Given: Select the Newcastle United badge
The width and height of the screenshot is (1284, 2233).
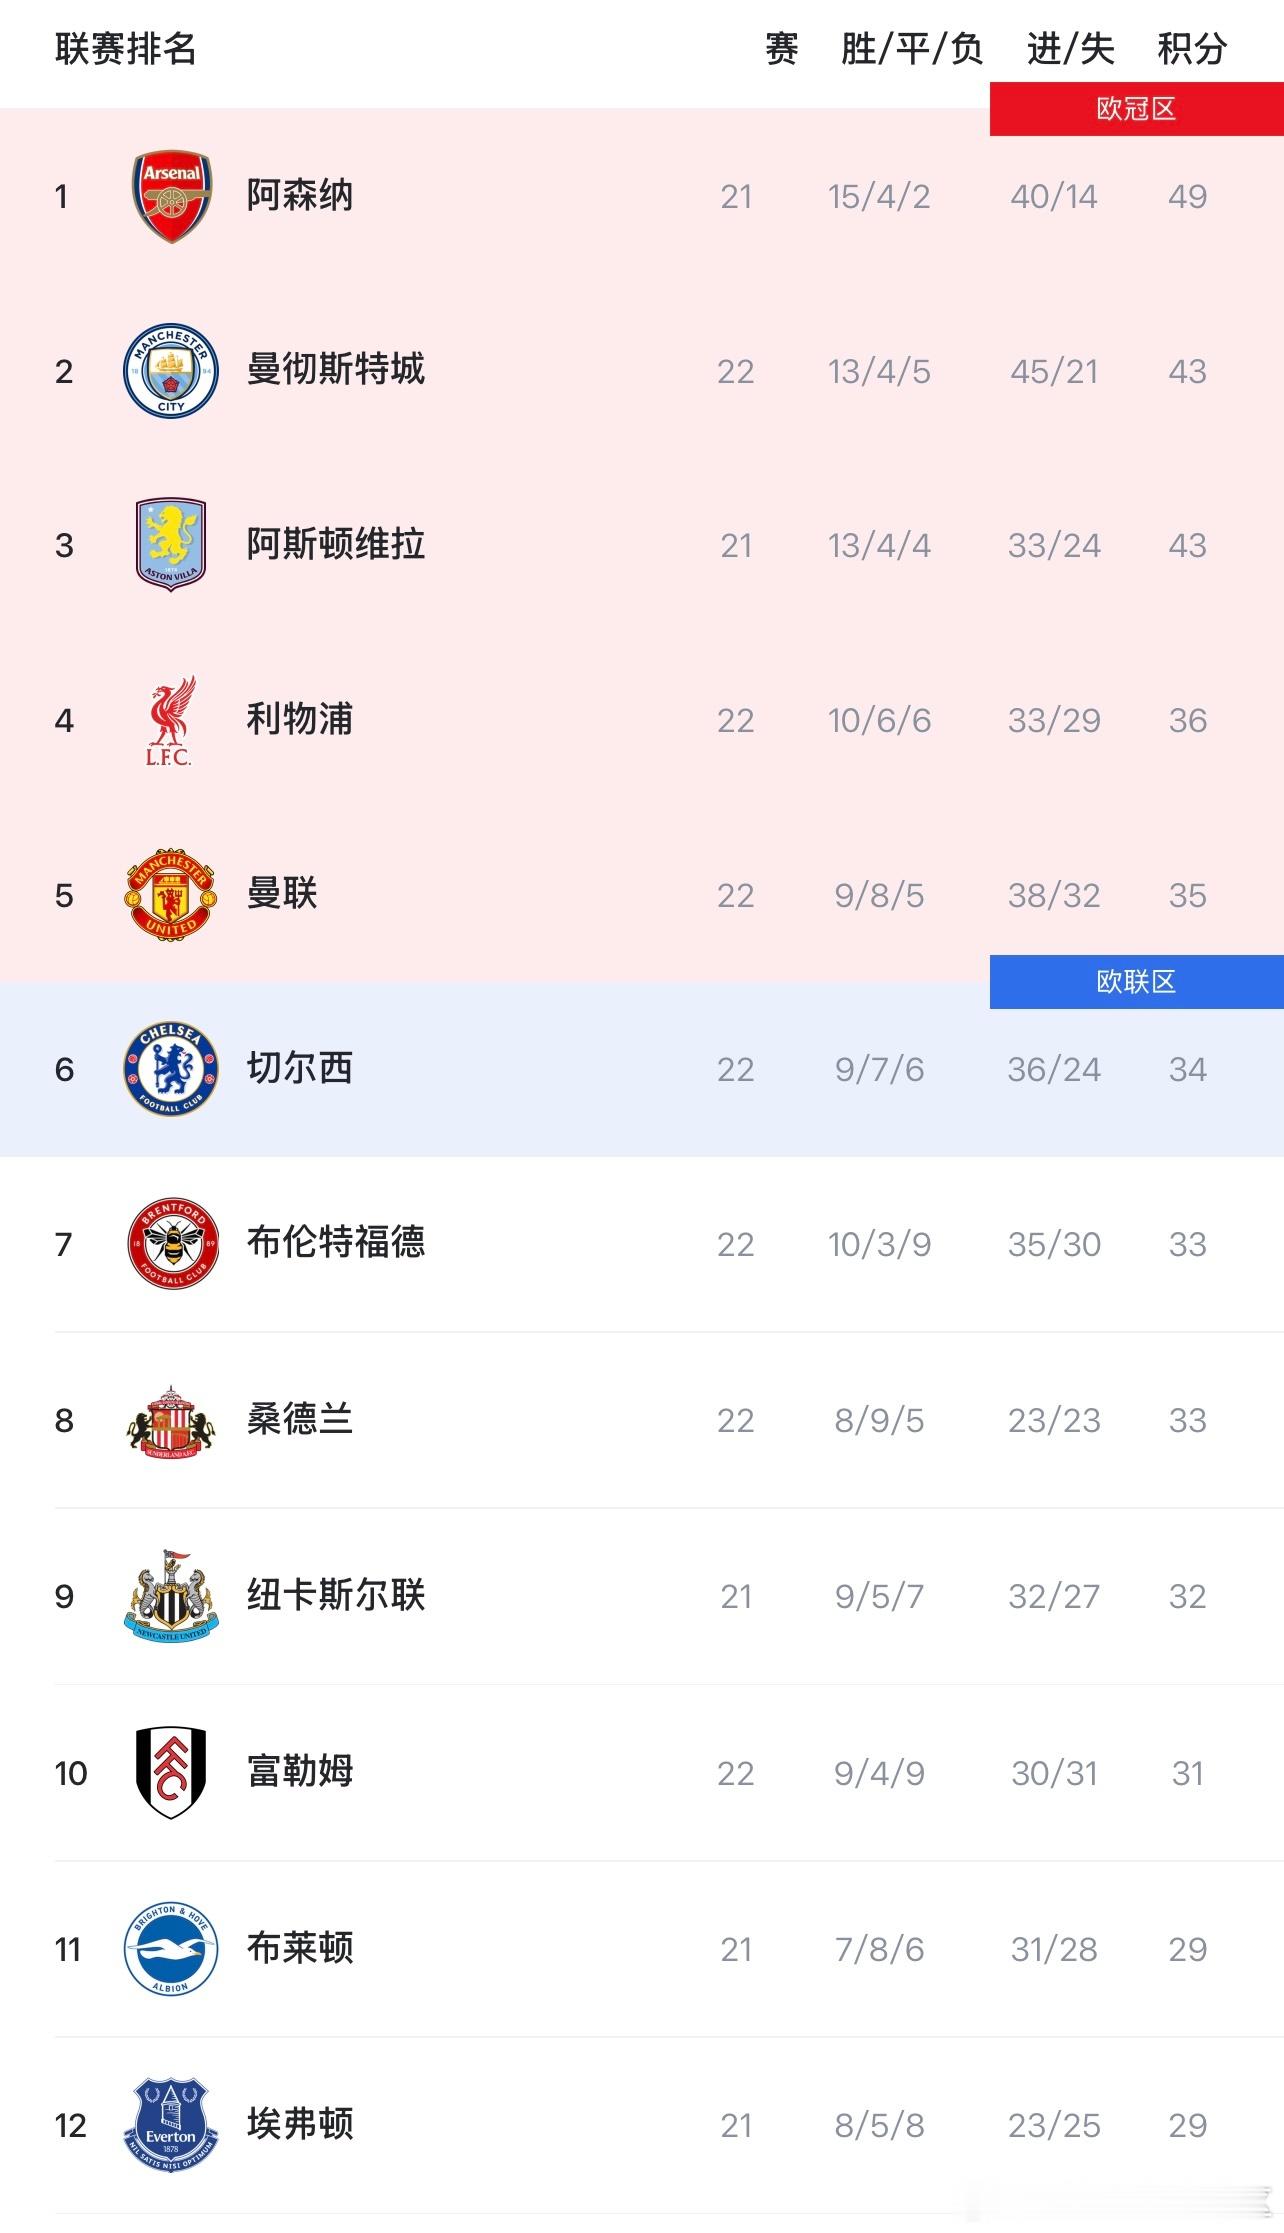Looking at the screenshot, I should tap(170, 1596).
